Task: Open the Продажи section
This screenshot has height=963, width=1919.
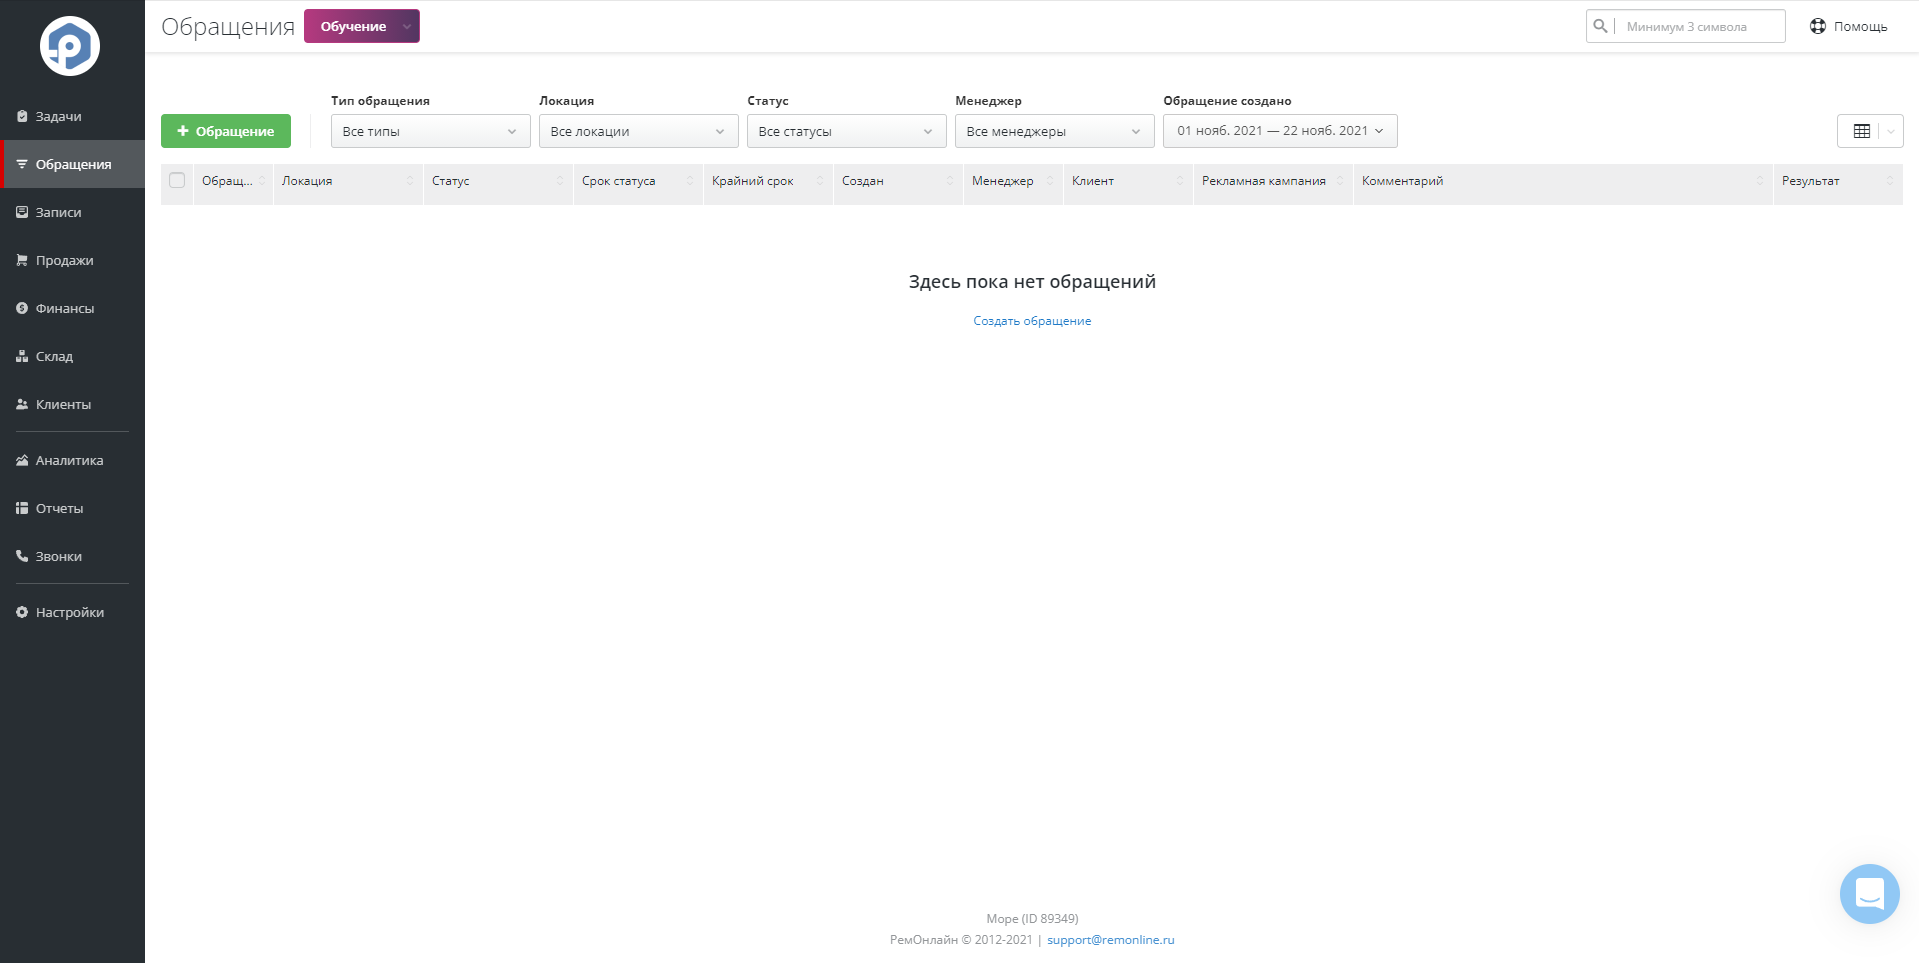Action: click(72, 260)
